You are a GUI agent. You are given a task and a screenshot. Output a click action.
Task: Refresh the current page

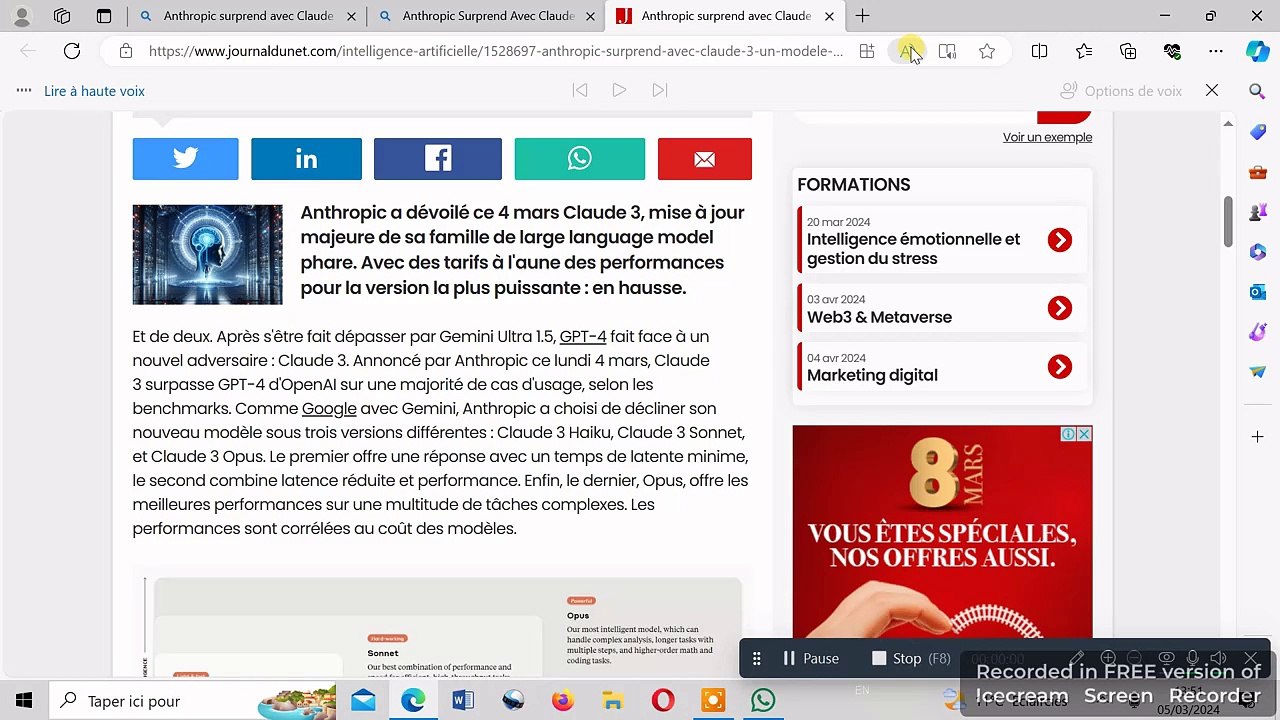tap(72, 51)
